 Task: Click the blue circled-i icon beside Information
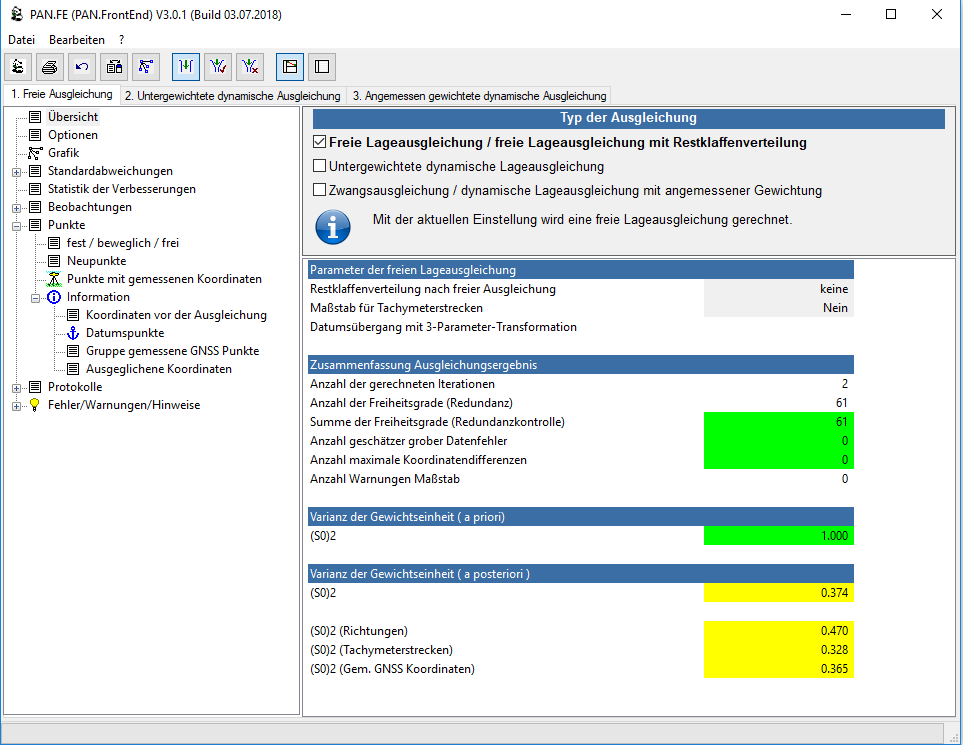click(x=55, y=297)
